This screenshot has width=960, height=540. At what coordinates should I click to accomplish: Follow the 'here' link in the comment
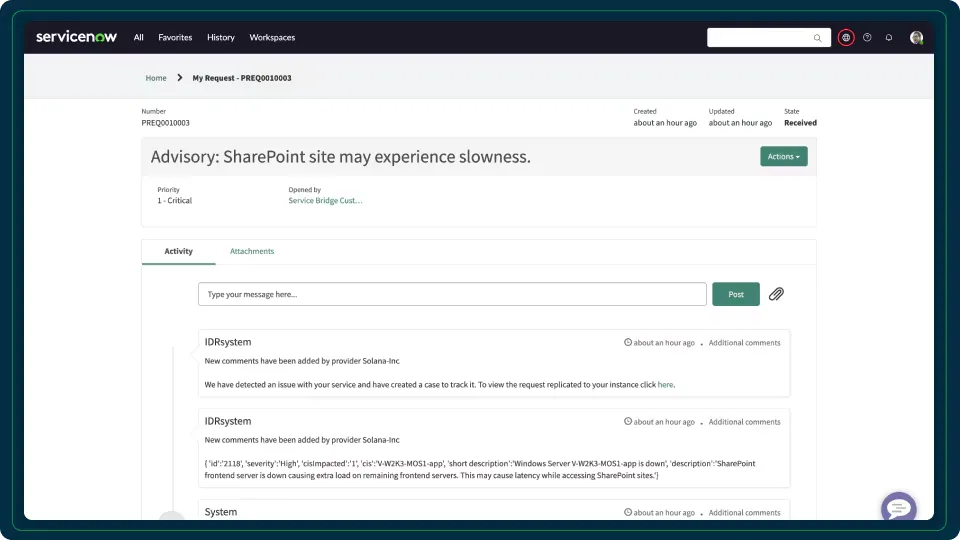click(665, 384)
